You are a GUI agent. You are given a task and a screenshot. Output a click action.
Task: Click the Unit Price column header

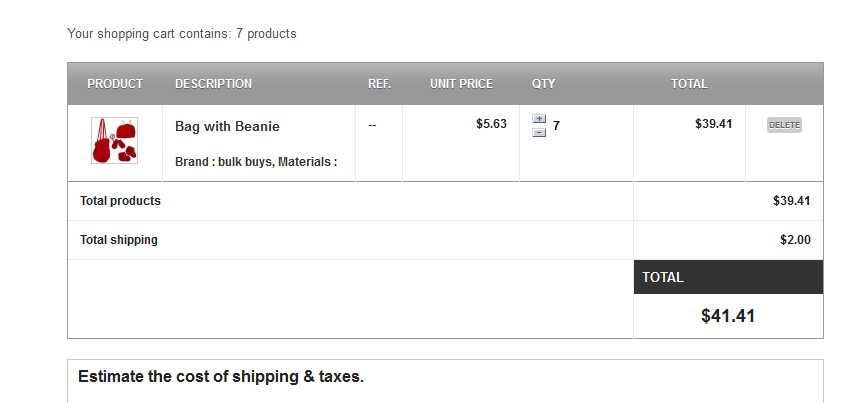pyautogui.click(x=461, y=84)
